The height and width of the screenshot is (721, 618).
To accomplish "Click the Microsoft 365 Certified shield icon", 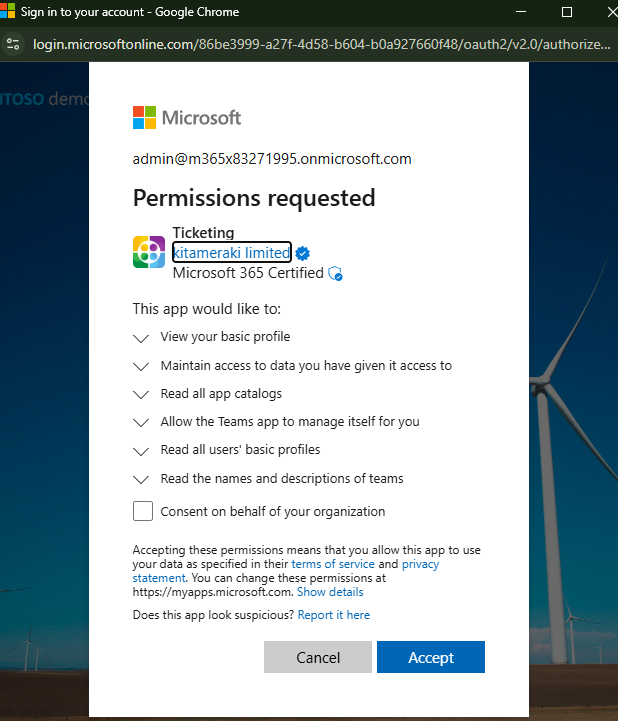I will click(336, 274).
